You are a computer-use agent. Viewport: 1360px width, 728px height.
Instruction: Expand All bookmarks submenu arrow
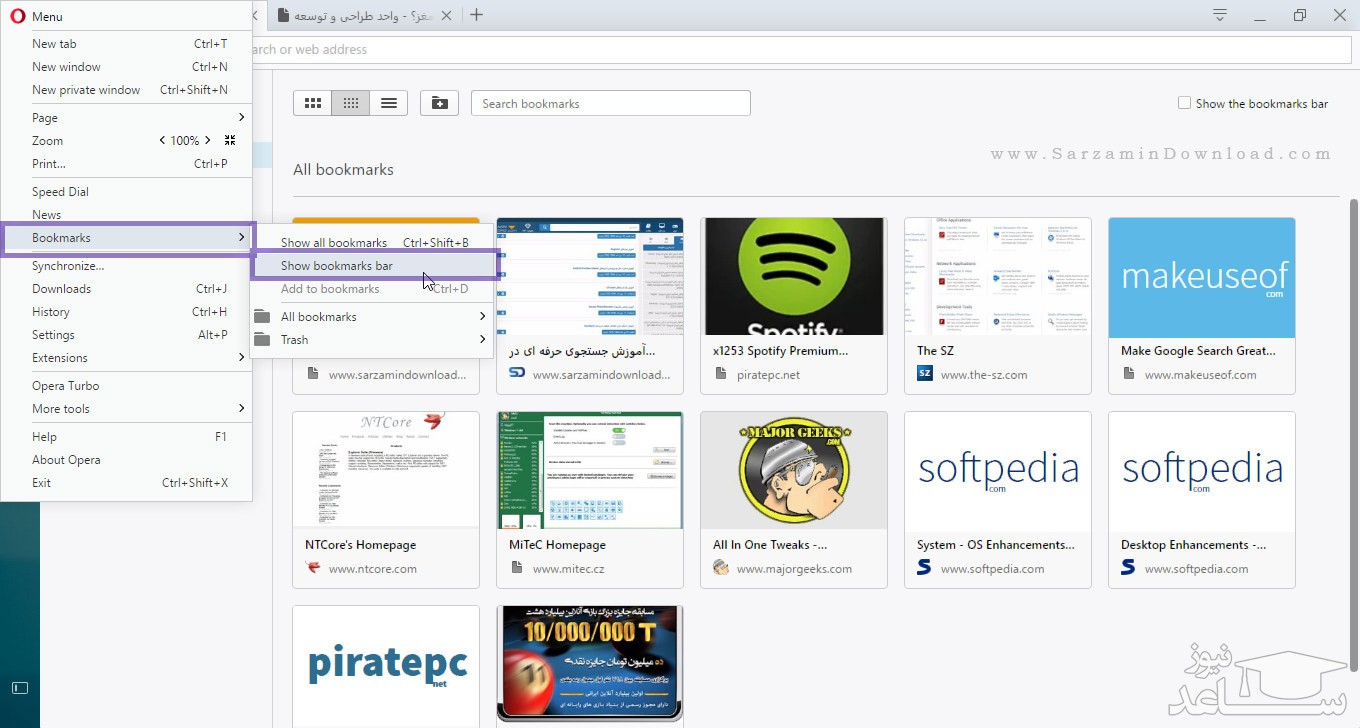tap(482, 317)
